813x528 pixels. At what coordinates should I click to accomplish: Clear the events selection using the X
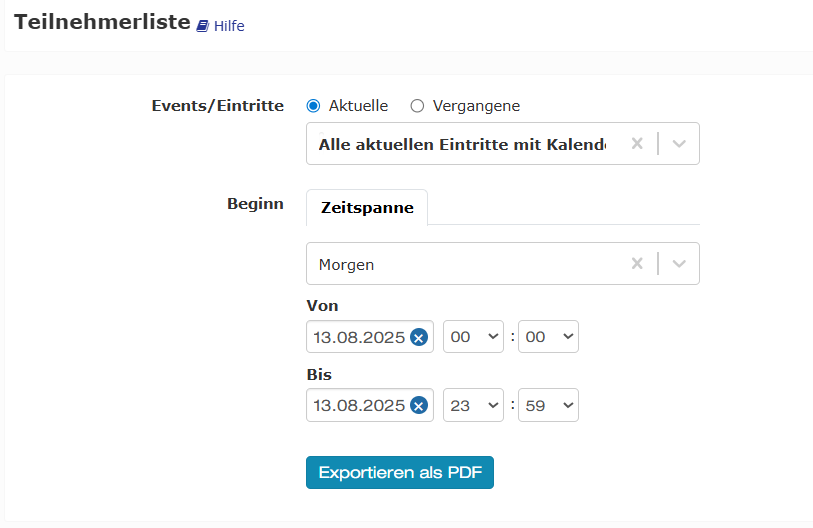click(637, 144)
